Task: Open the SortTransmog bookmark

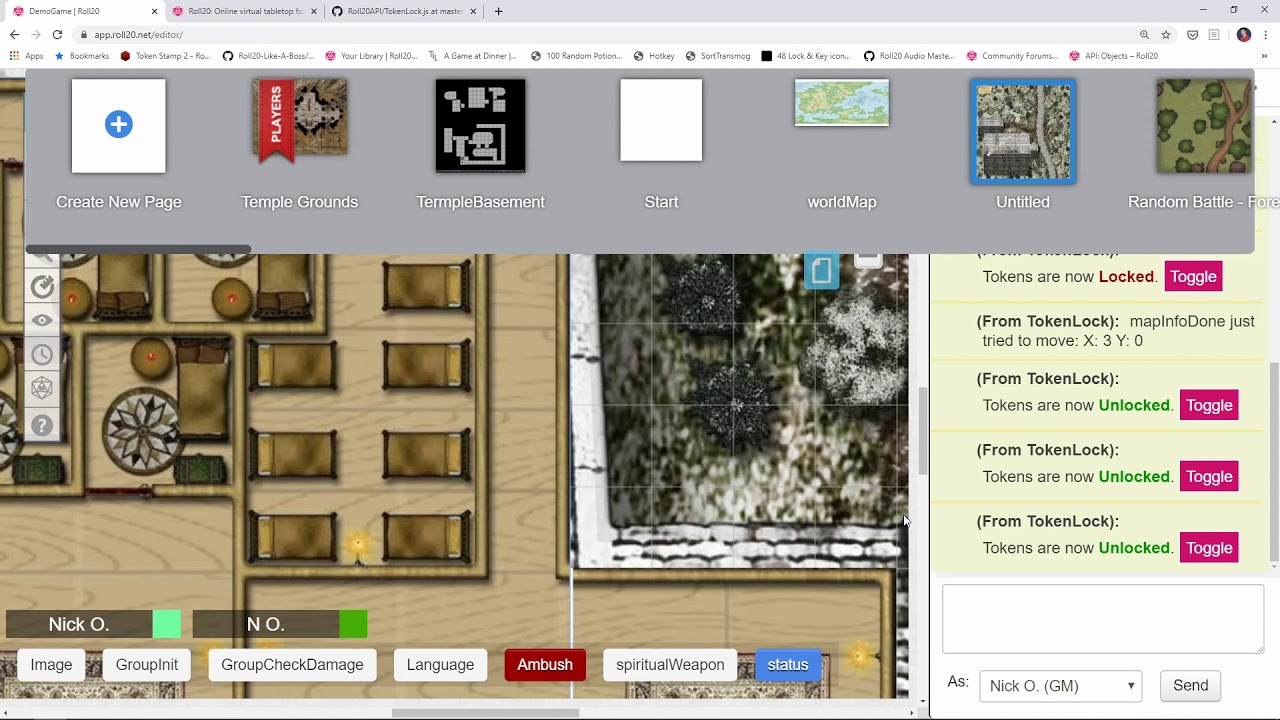Action: tap(718, 56)
